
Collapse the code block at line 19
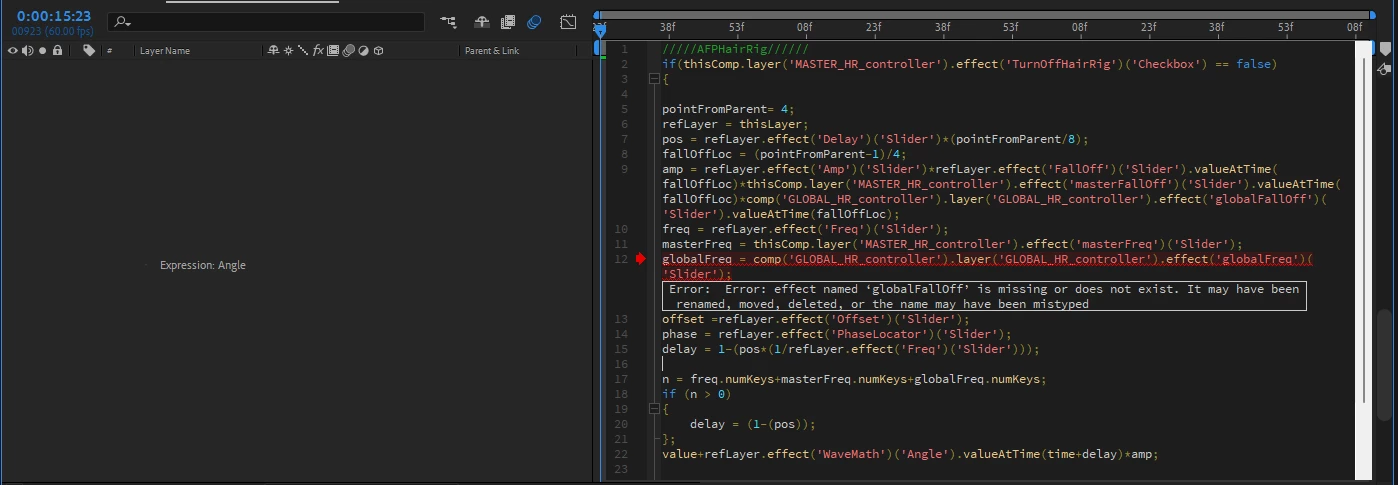pos(654,409)
